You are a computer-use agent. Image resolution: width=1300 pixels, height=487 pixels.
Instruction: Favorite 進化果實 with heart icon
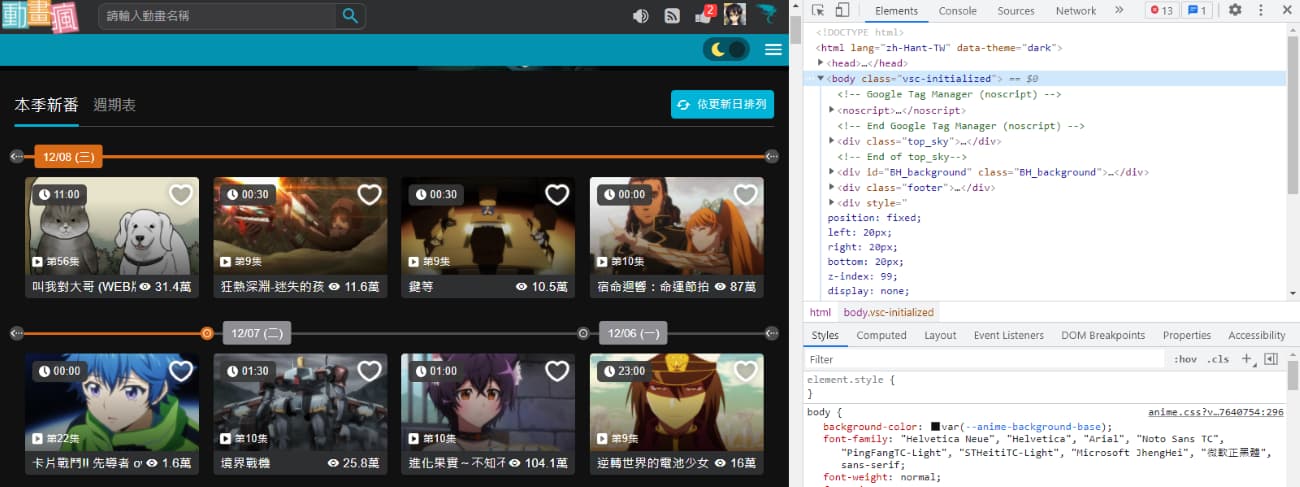[557, 371]
